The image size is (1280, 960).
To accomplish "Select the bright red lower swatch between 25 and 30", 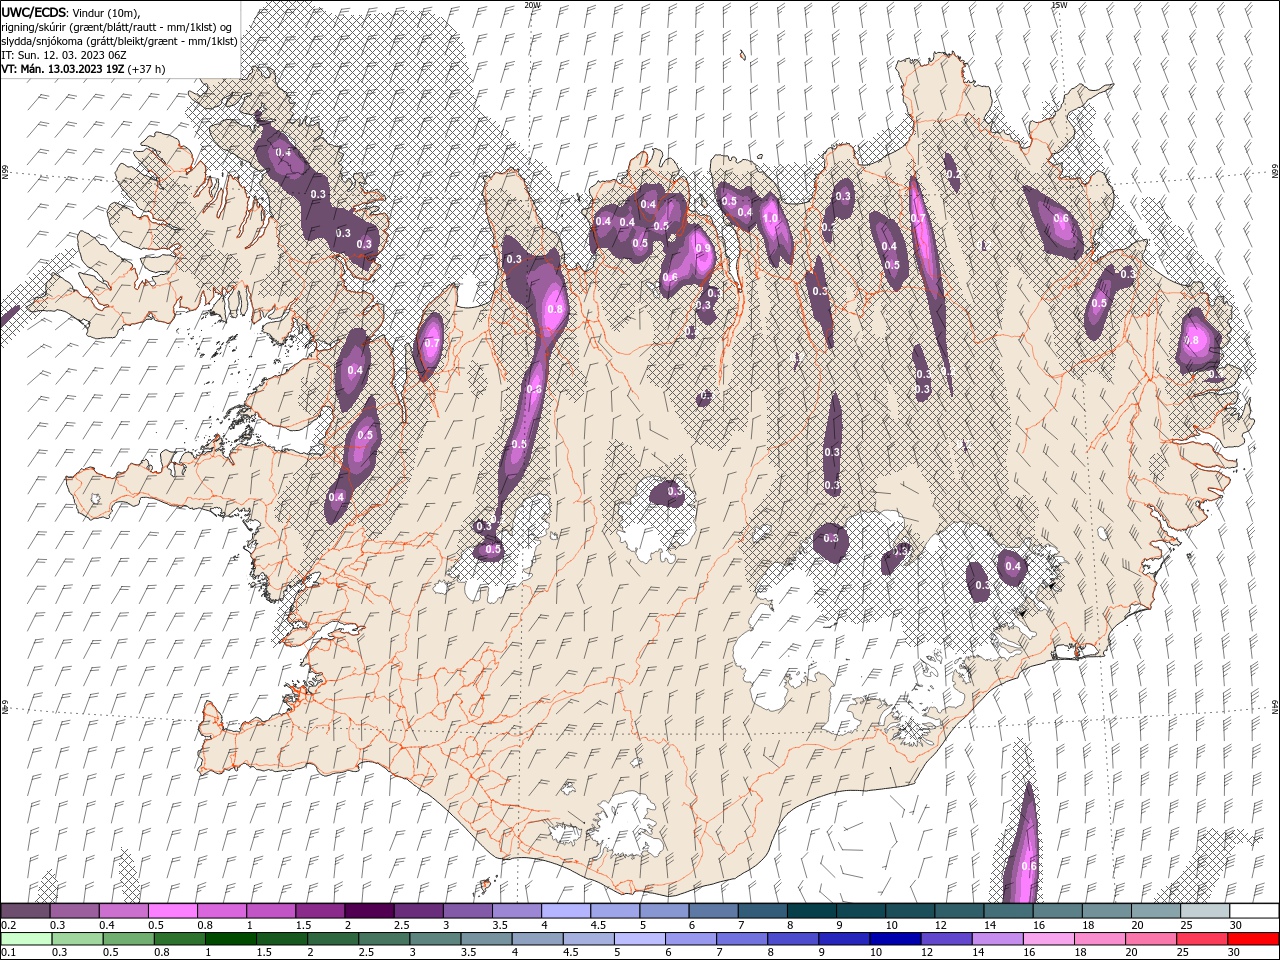I will [x=1203, y=939].
